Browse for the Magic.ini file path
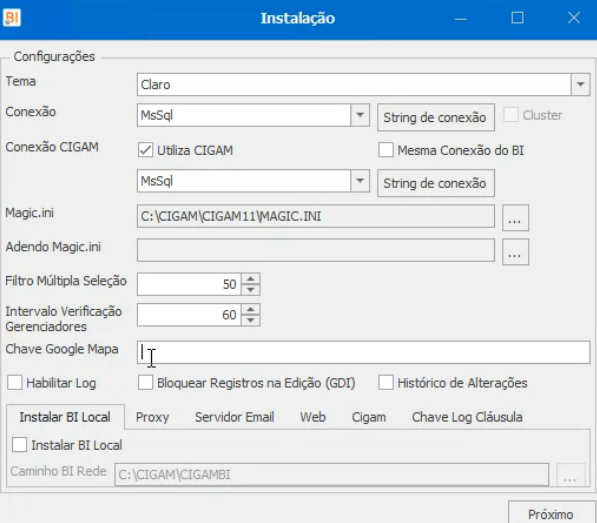This screenshot has height=523, width=597. click(515, 218)
